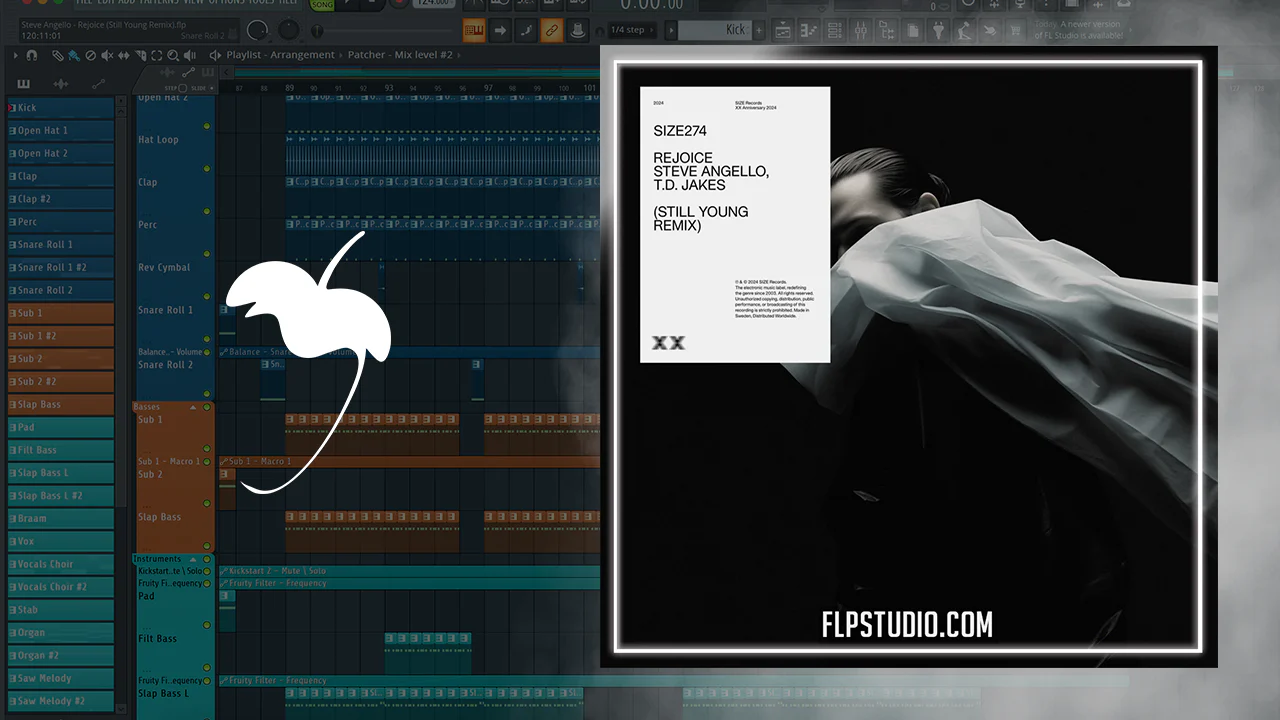The image size is (1280, 720).
Task: Select the 'Vocals Choir' pattern
Action: 60,565
